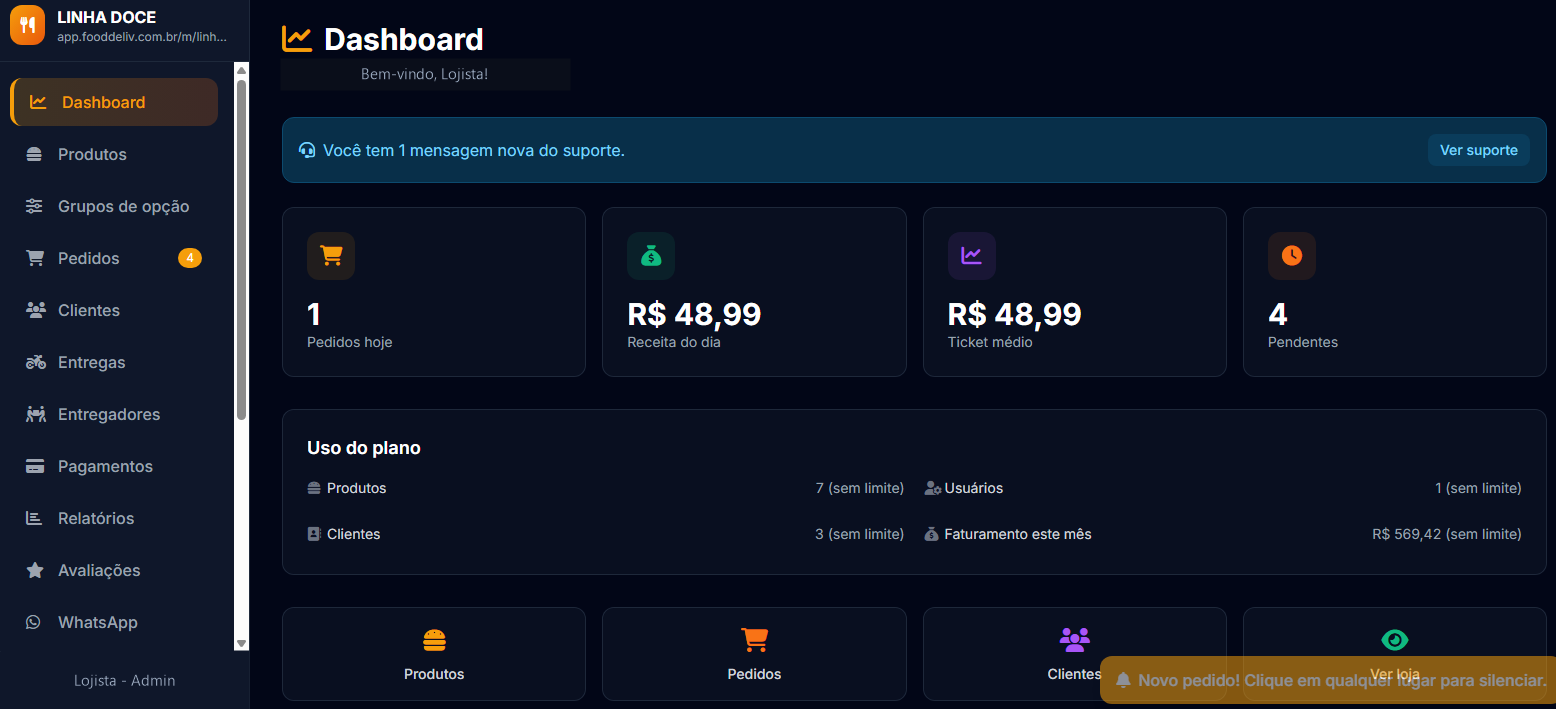This screenshot has height=709, width=1556.
Task: Click the 'Bem-vindo, Lojista!' text
Action: (x=425, y=74)
